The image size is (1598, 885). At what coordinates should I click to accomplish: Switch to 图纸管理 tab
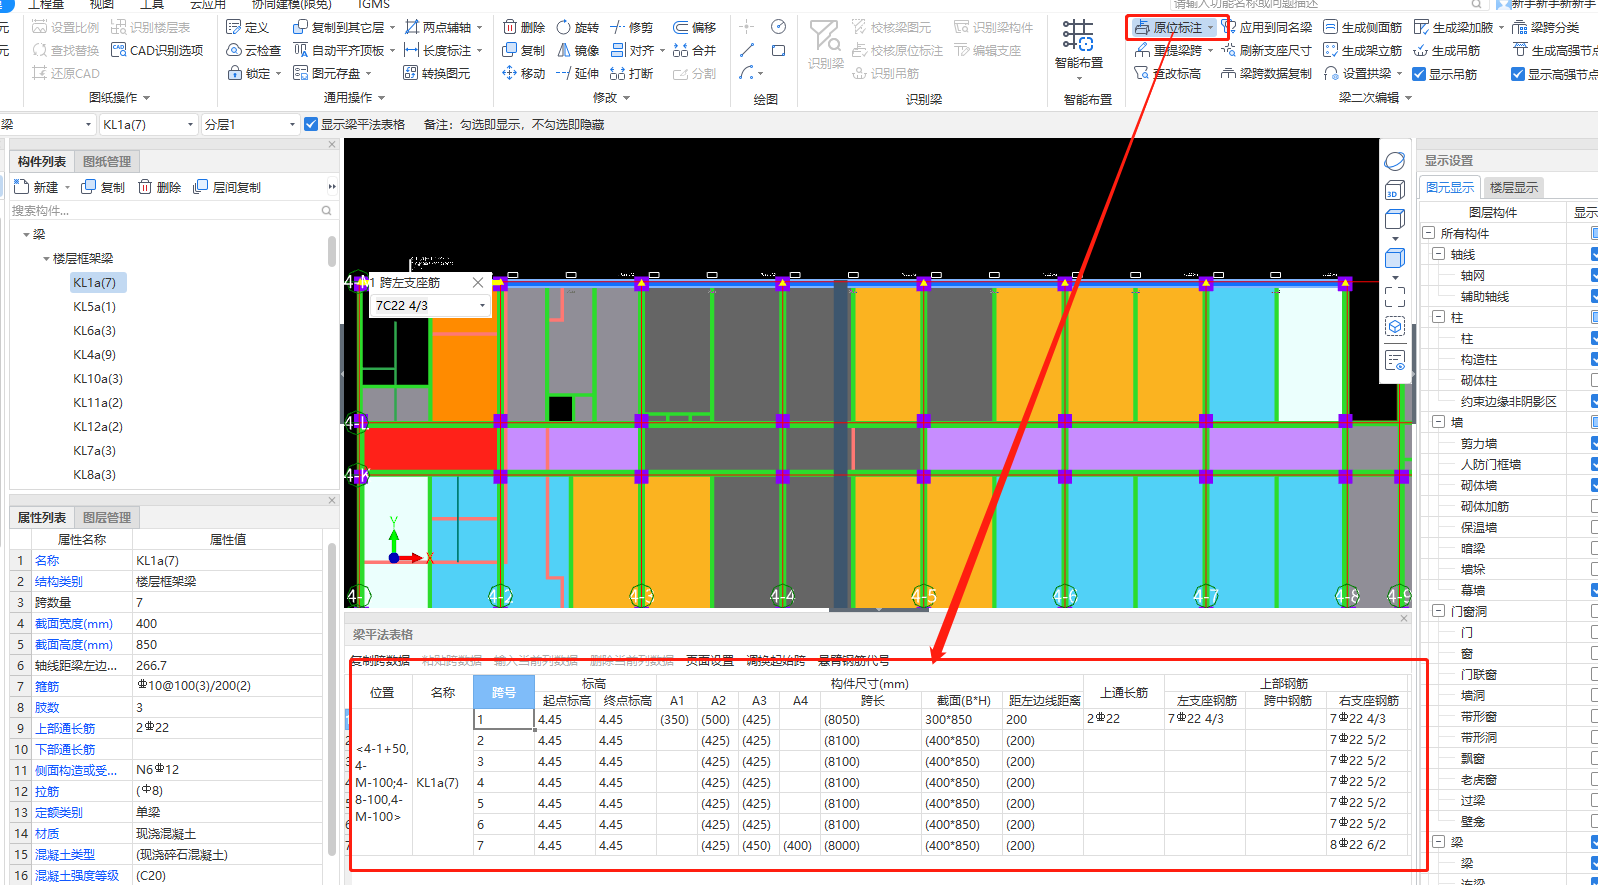point(107,161)
